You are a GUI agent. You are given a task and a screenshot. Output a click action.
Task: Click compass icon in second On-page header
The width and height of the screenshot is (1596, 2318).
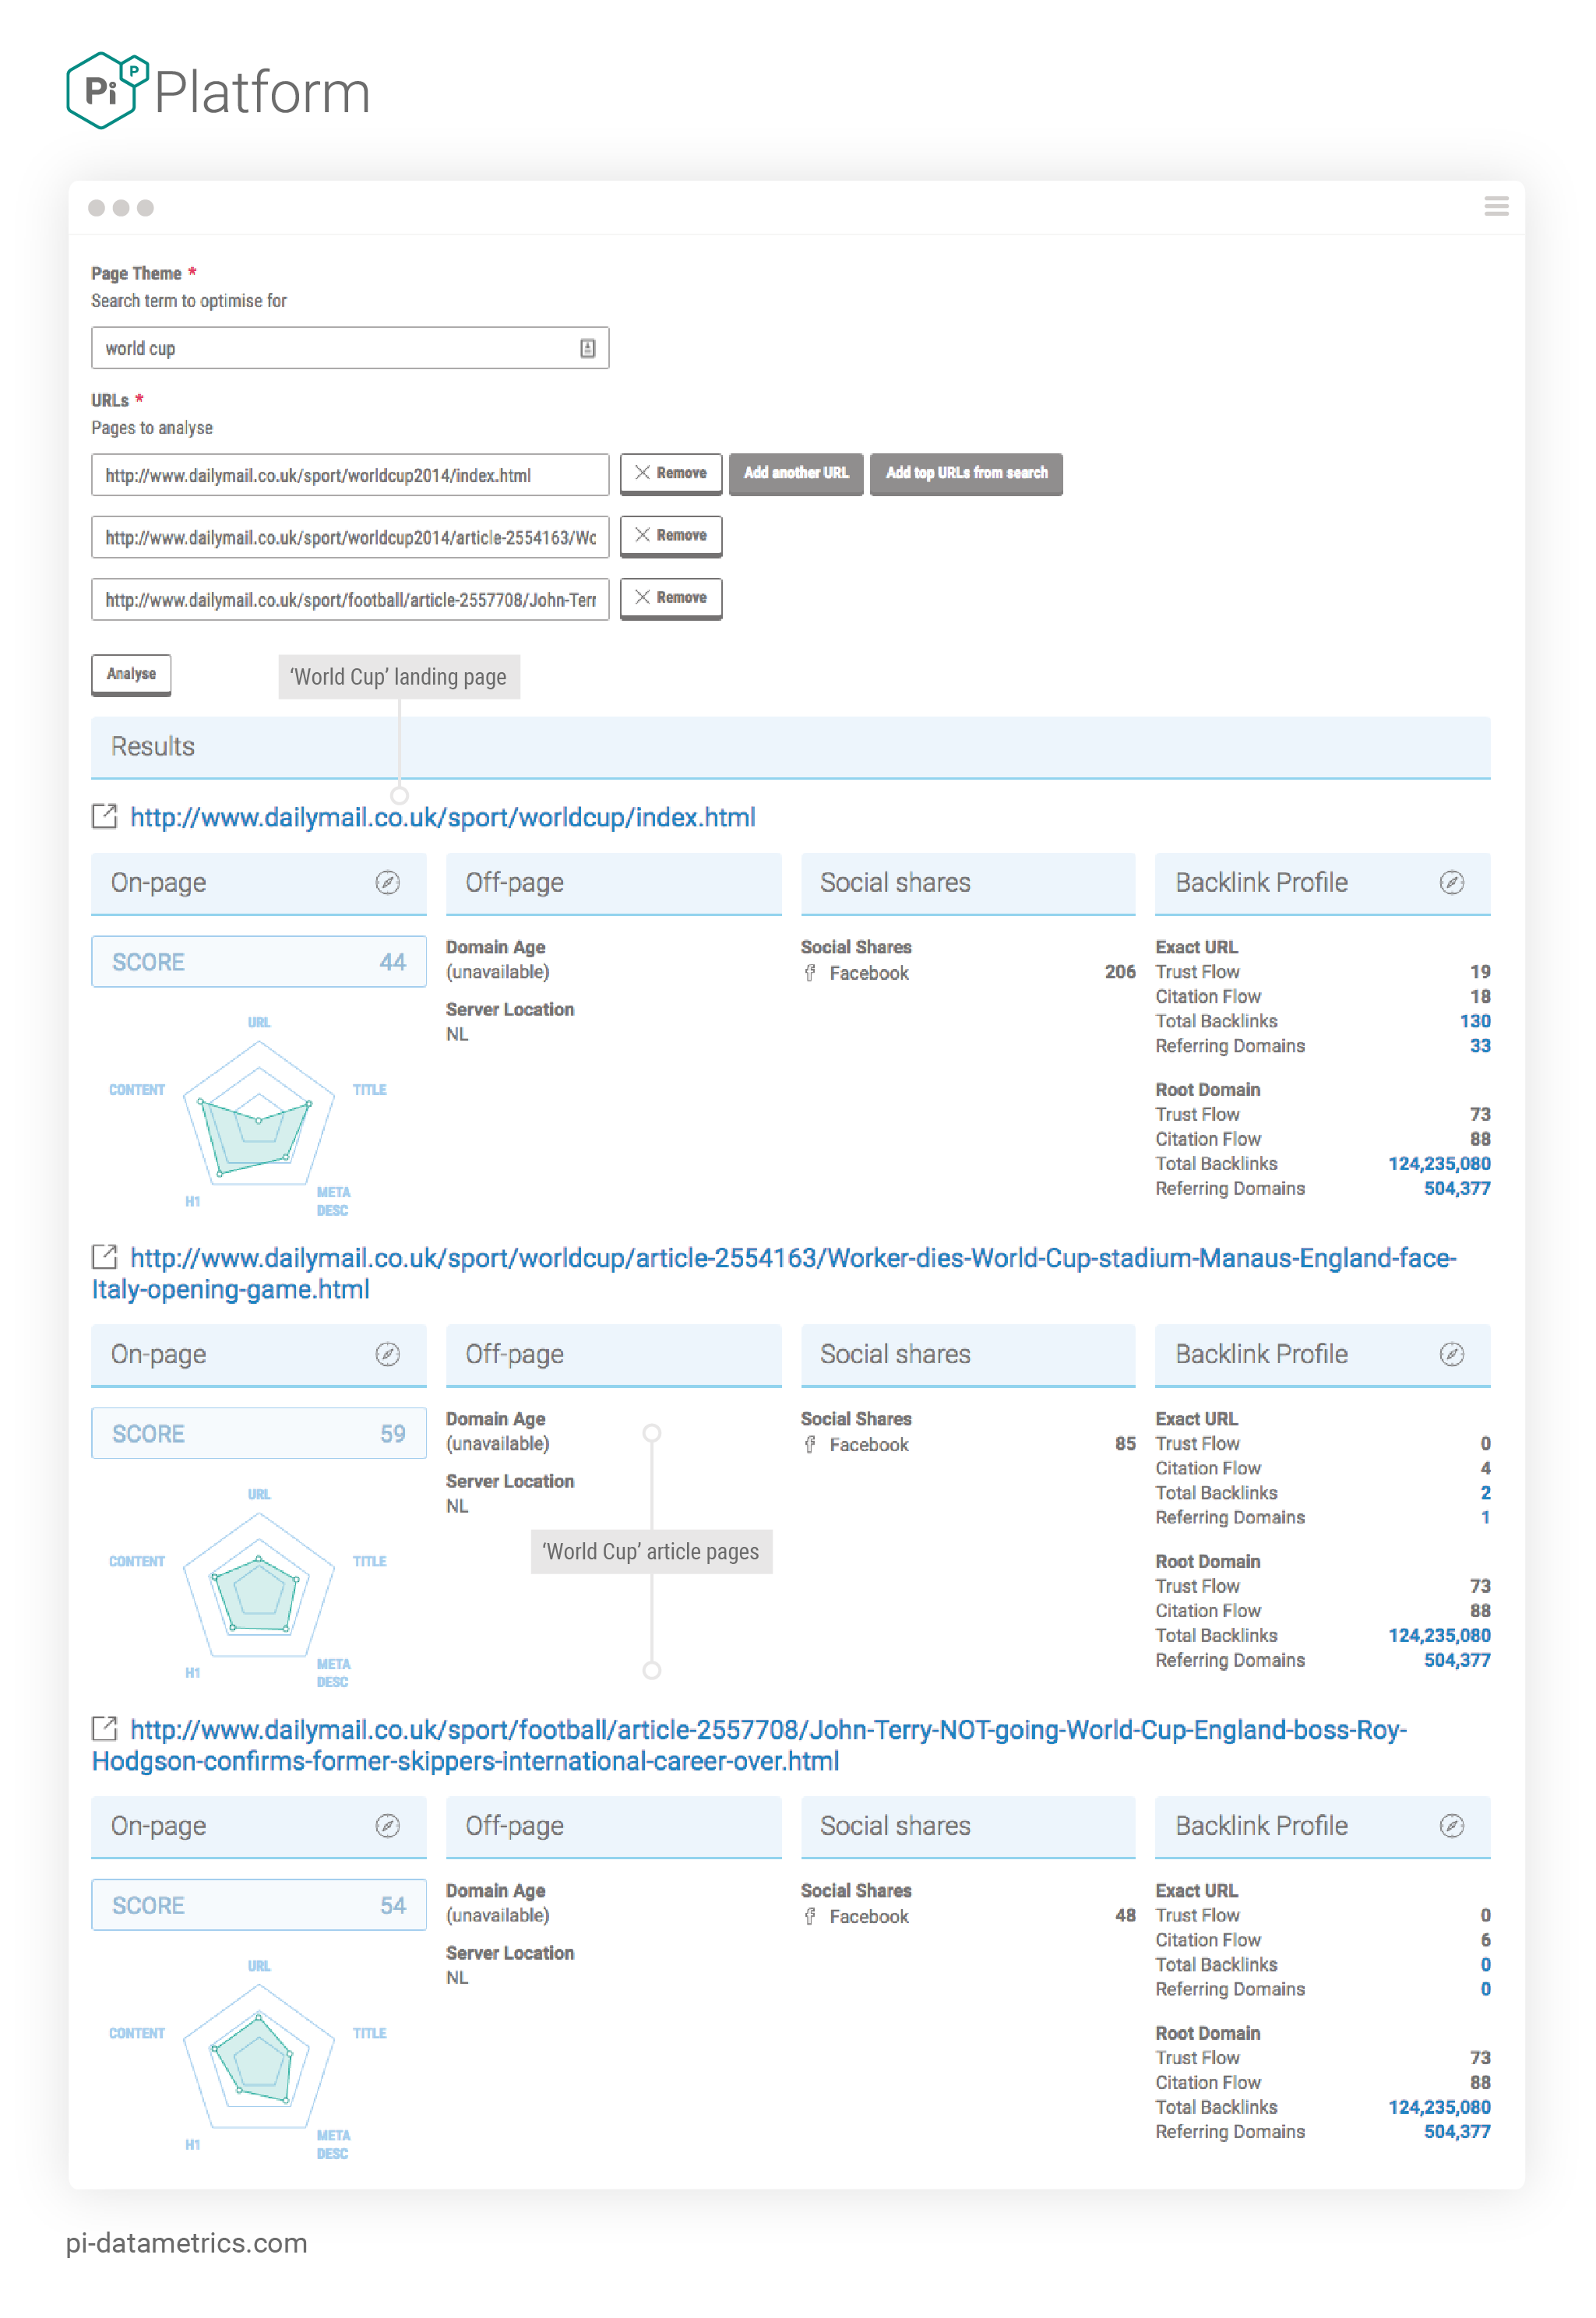click(x=388, y=1354)
